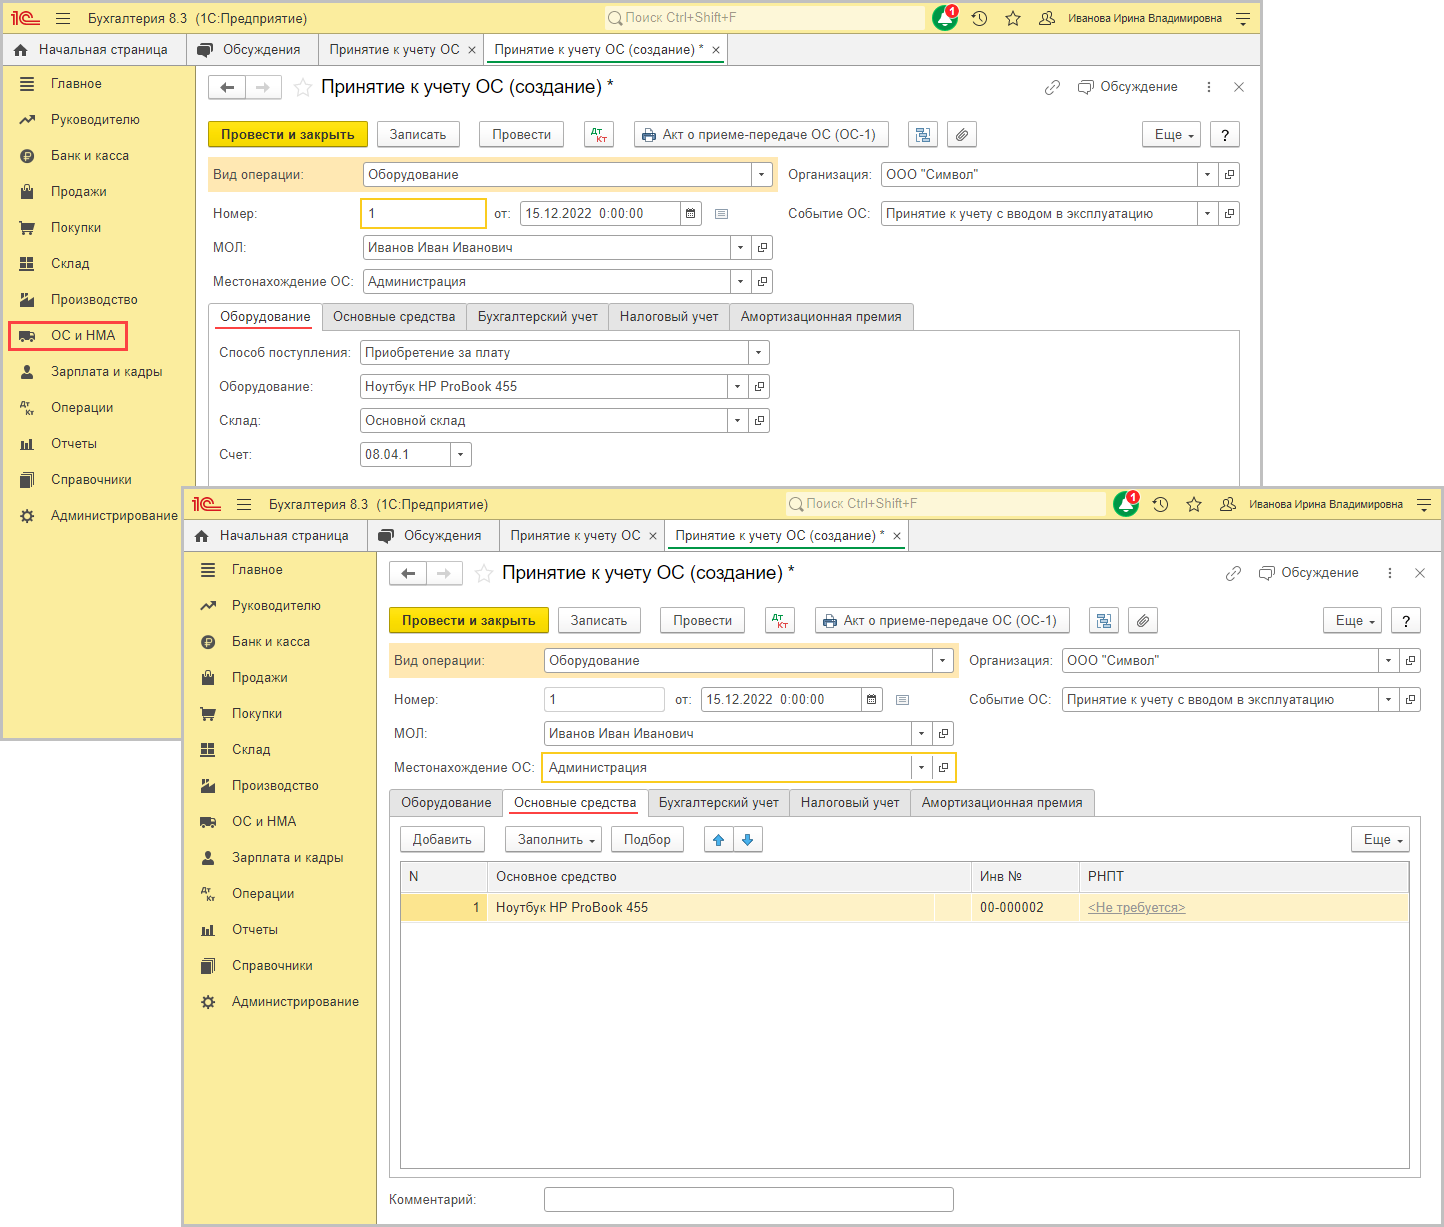The width and height of the screenshot is (1444, 1227).
Task: Expand Счет 08.04.1 dropdown
Action: pos(460,454)
